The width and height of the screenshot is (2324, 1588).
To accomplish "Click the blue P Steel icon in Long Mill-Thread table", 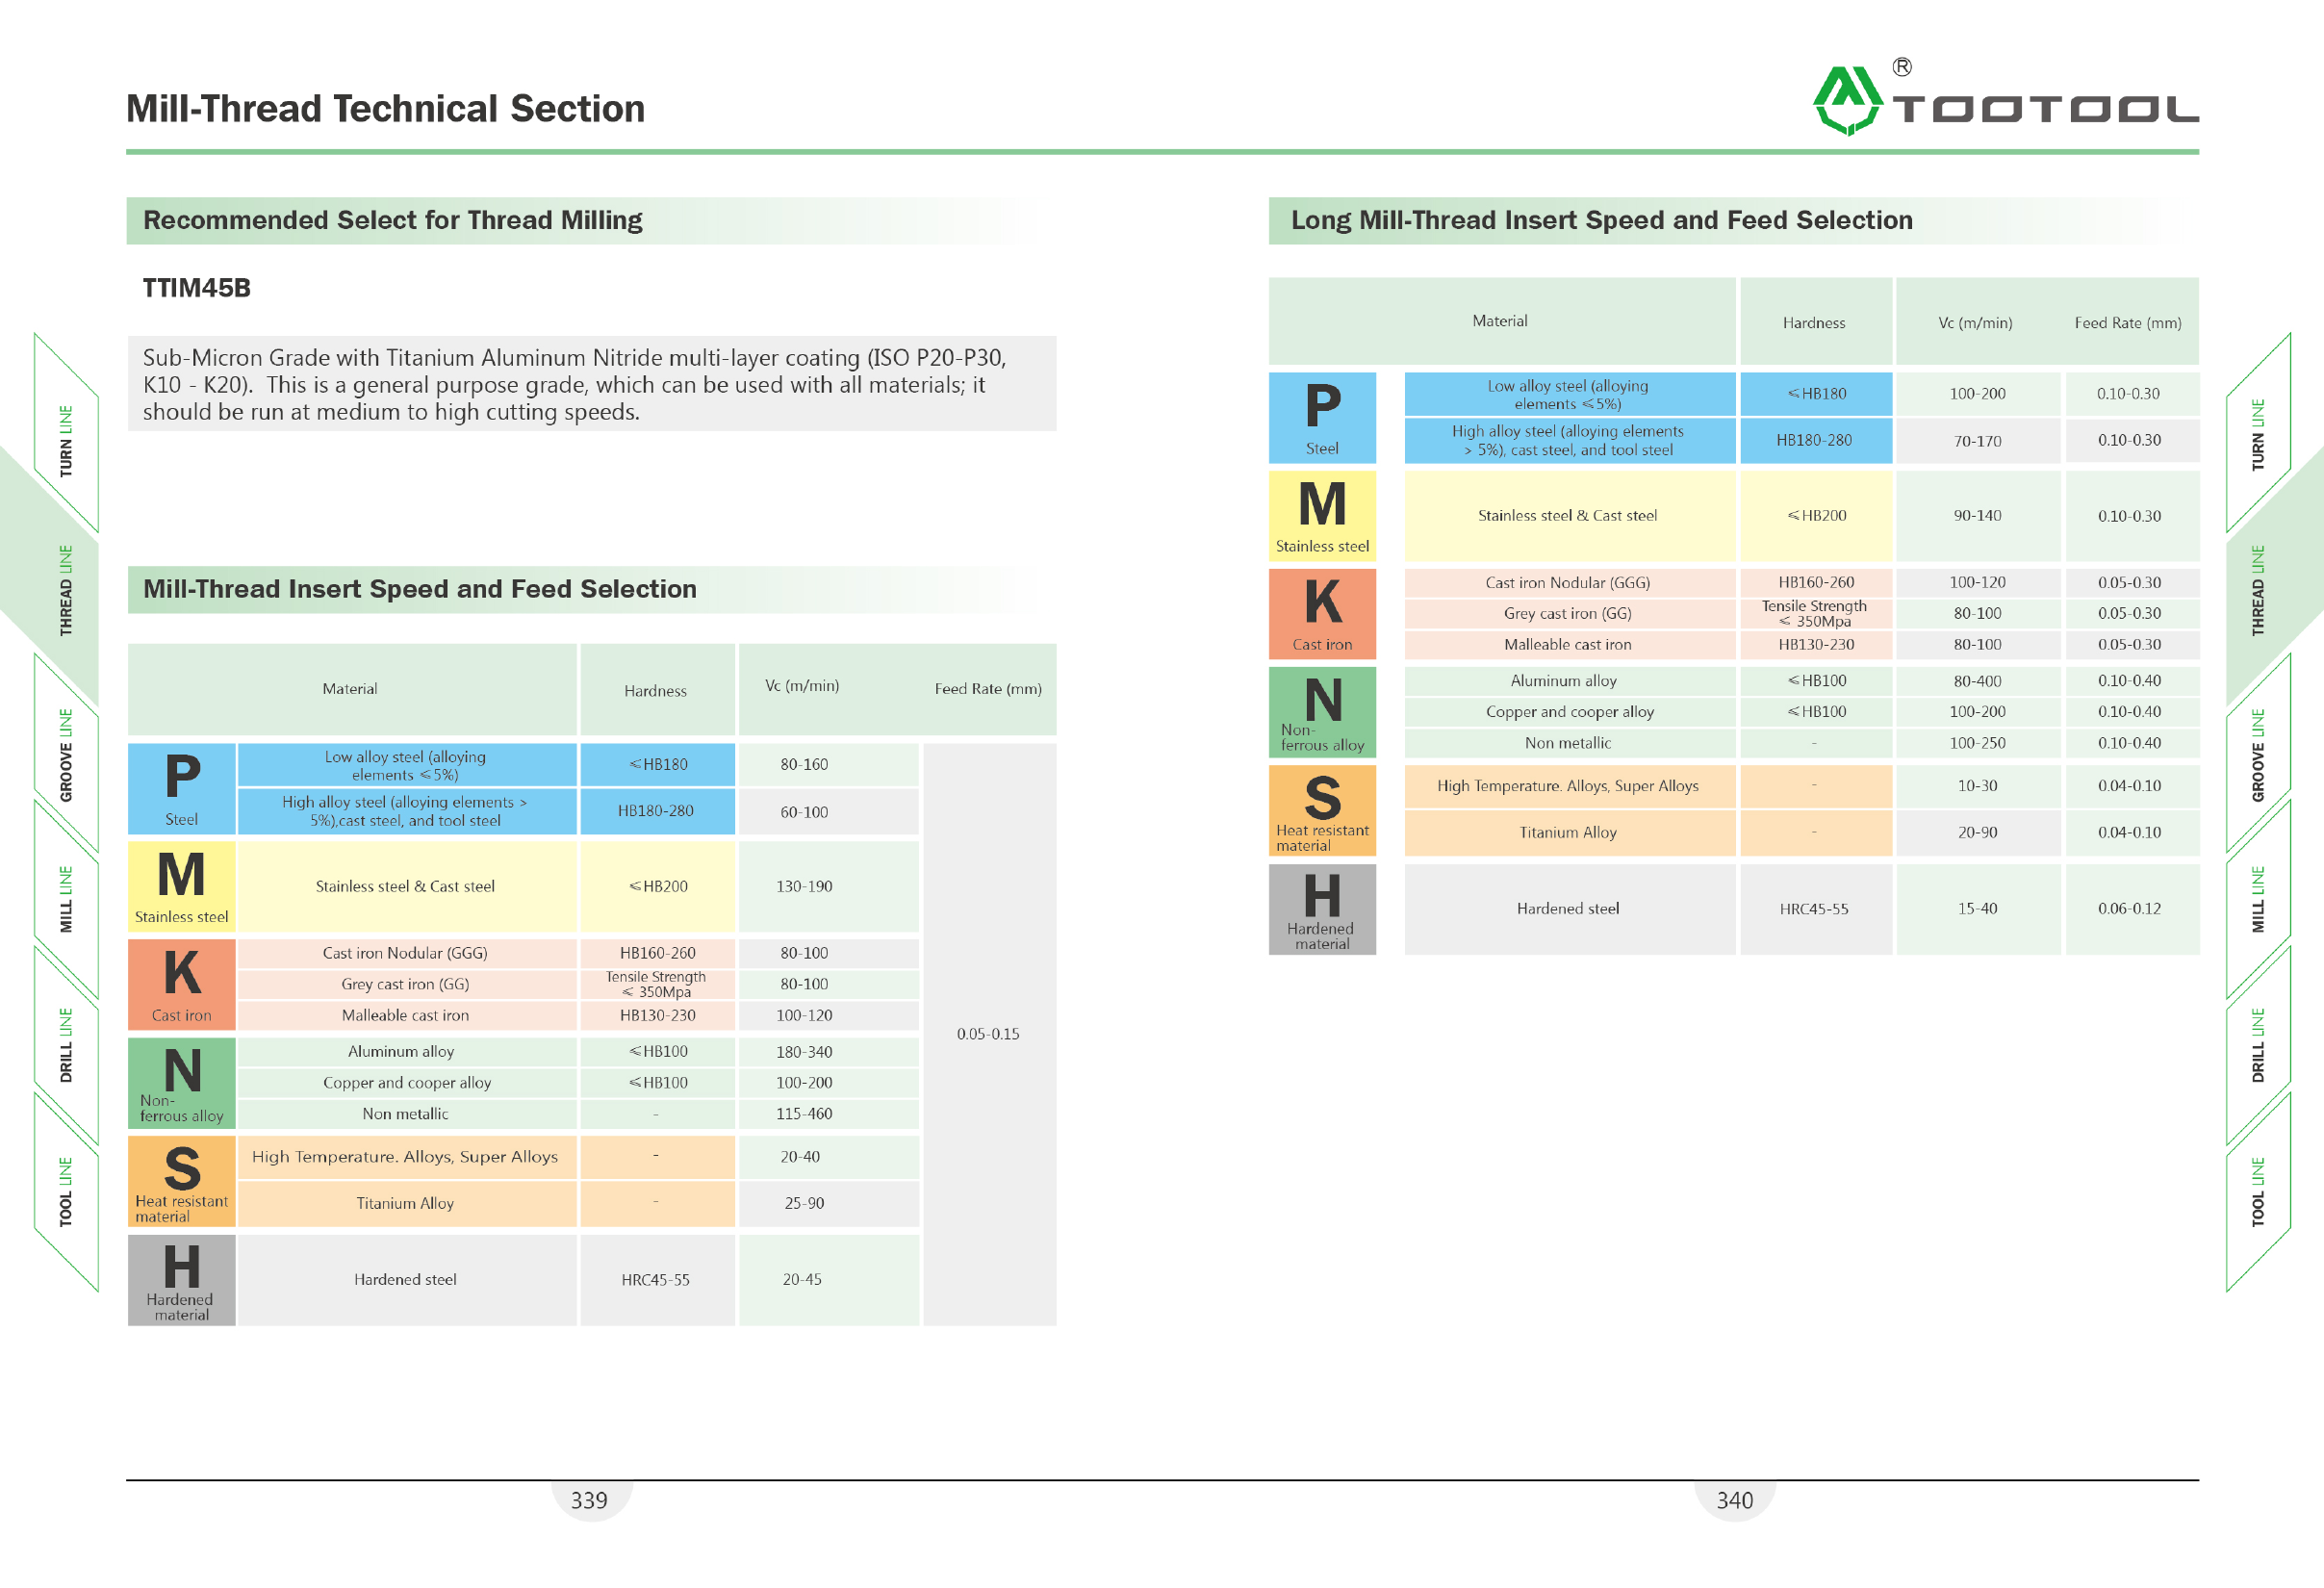I will [x=1322, y=418].
